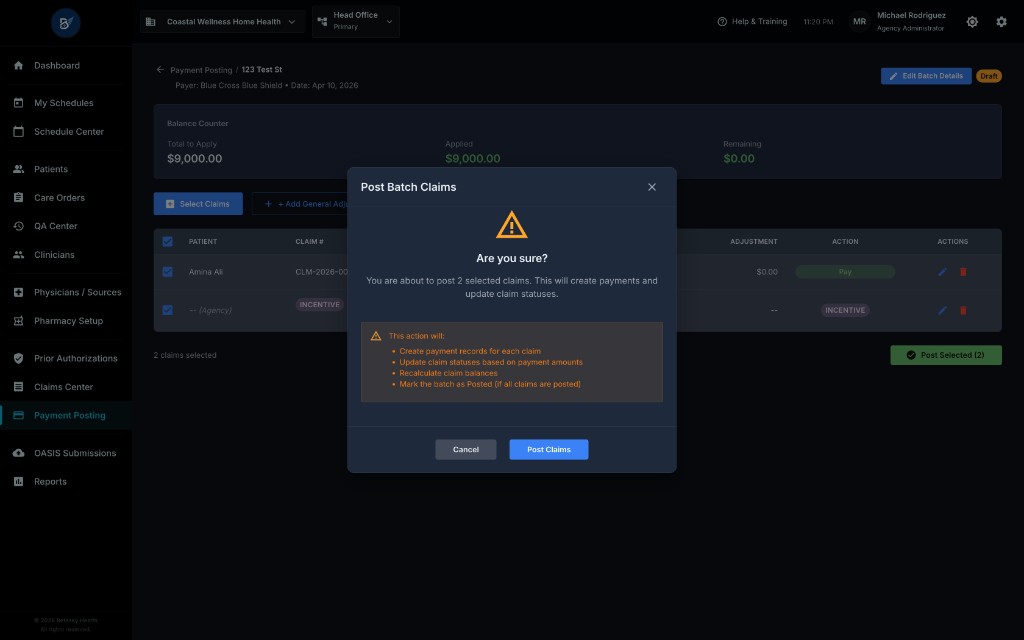Click Add General Adjustment button
This screenshot has width=1024, height=640.
click(x=300, y=204)
